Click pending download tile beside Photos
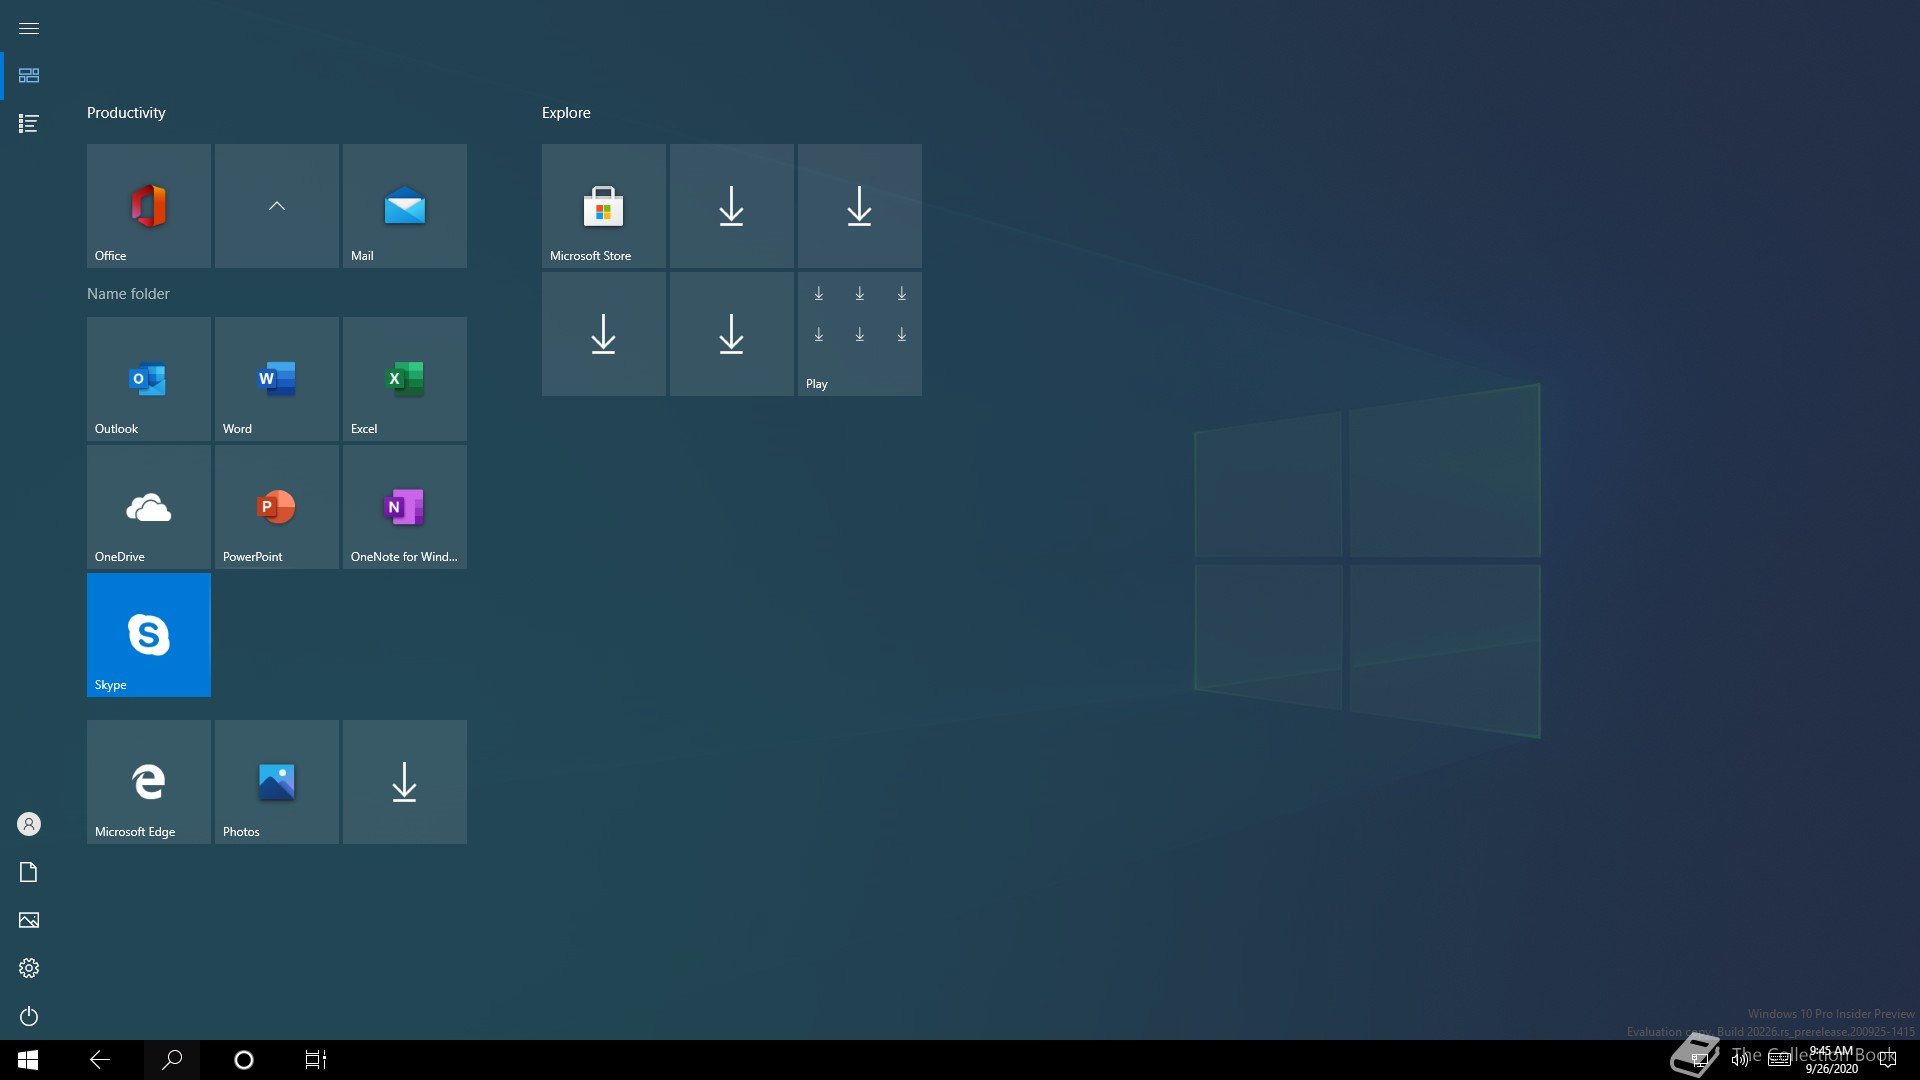This screenshot has width=1920, height=1080. (x=404, y=781)
